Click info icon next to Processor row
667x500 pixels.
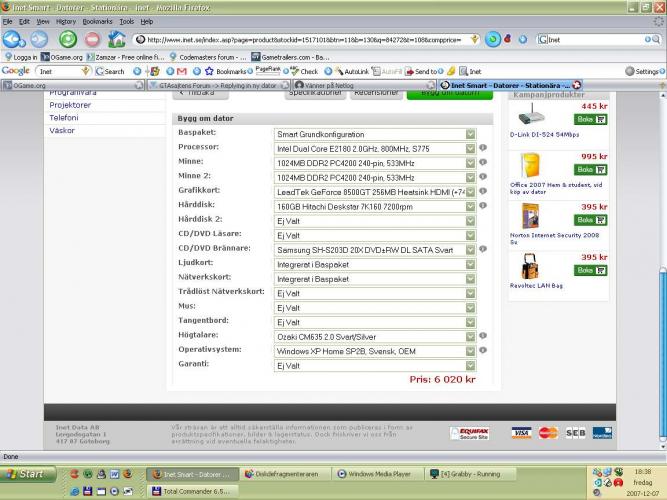point(482,148)
